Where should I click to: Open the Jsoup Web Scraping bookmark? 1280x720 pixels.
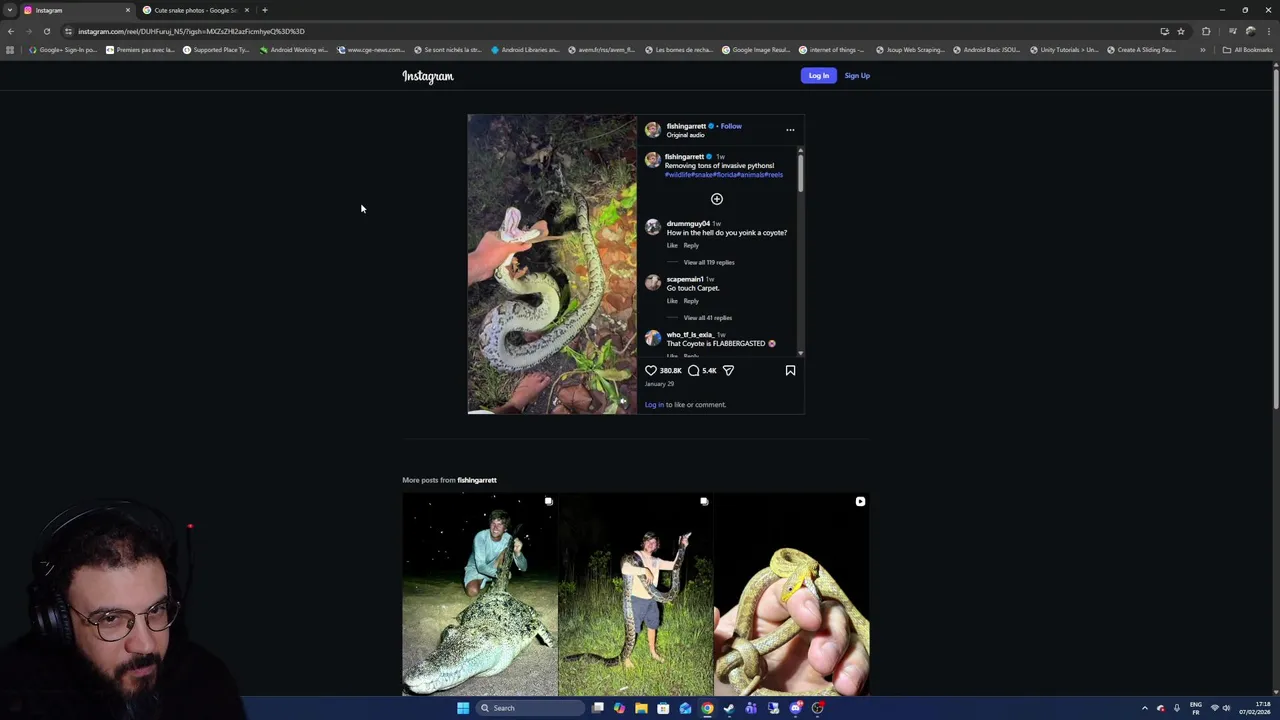910,50
